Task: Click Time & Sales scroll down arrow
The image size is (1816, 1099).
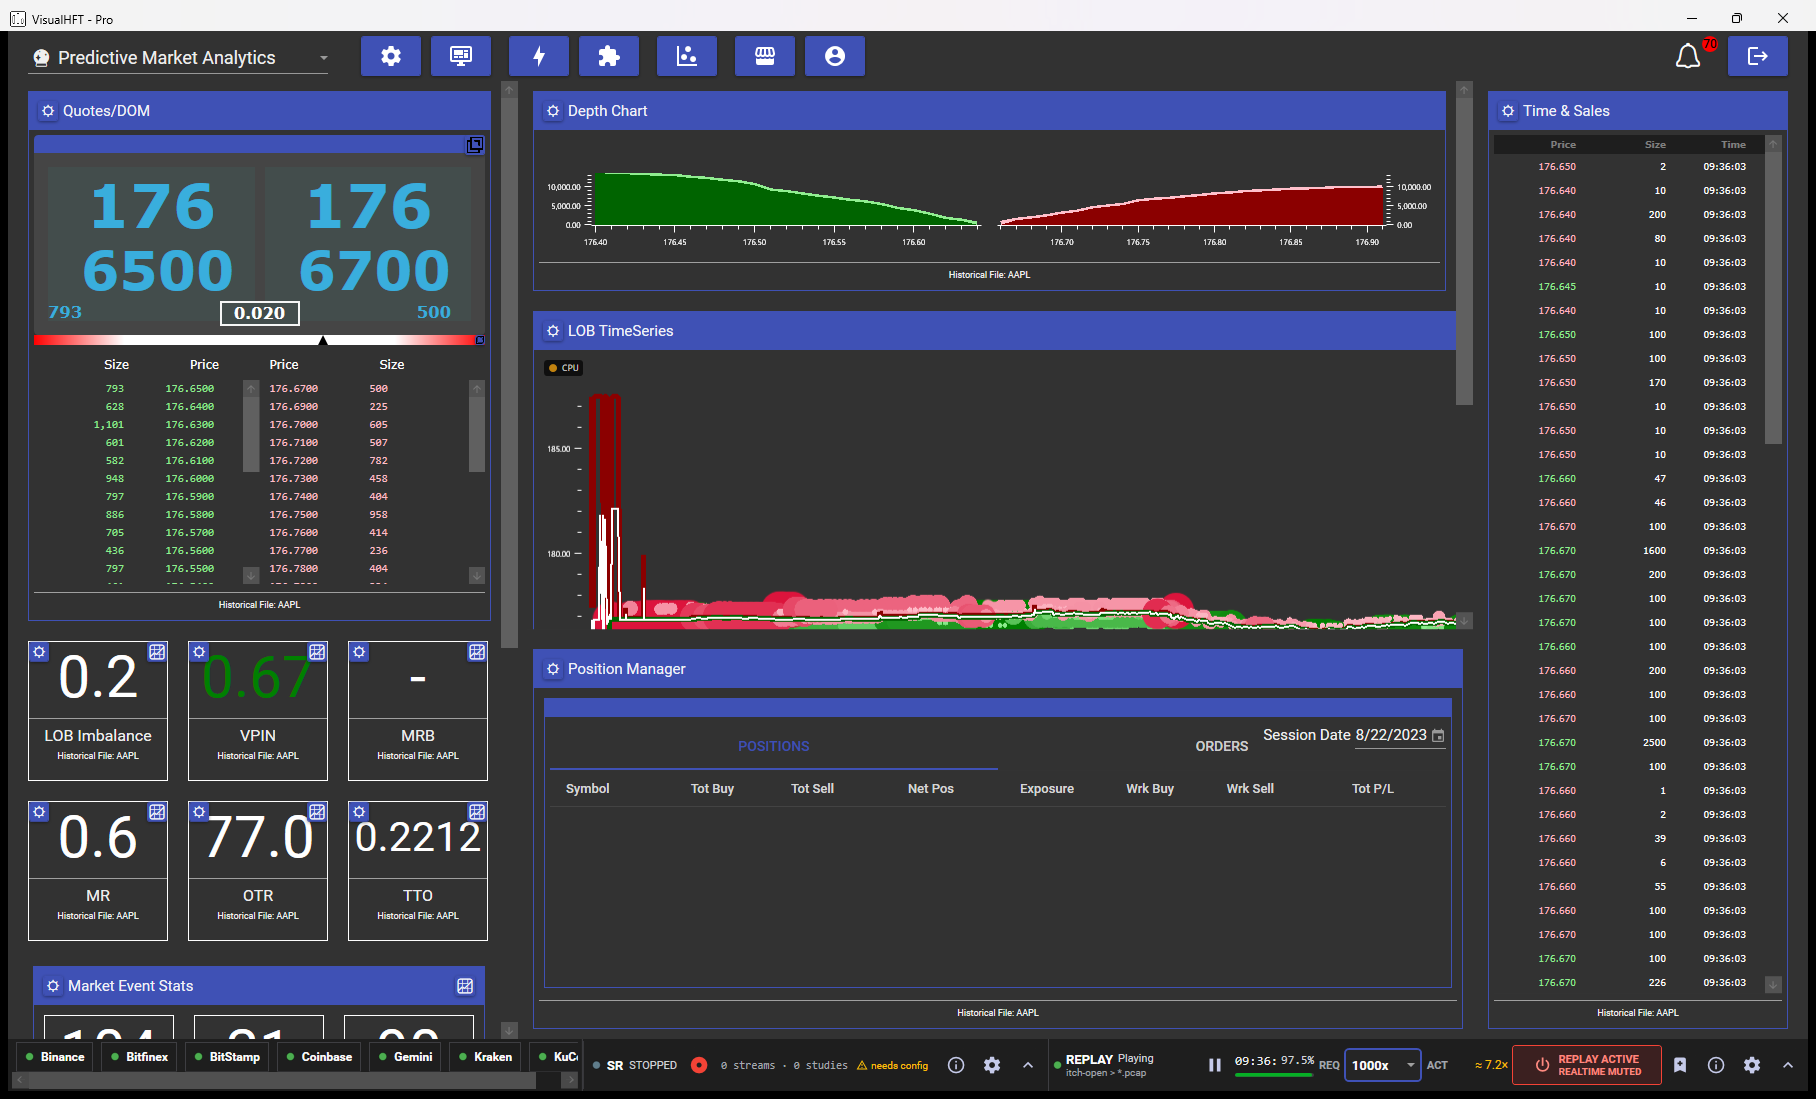Action: (1773, 985)
